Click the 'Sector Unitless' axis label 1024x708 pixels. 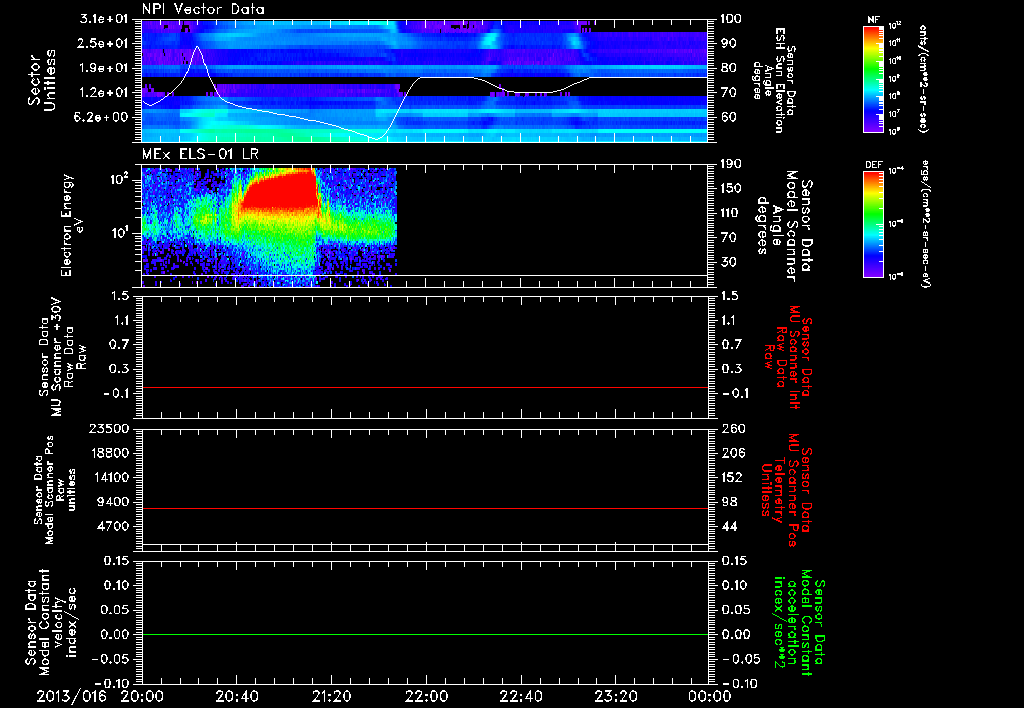(42, 80)
